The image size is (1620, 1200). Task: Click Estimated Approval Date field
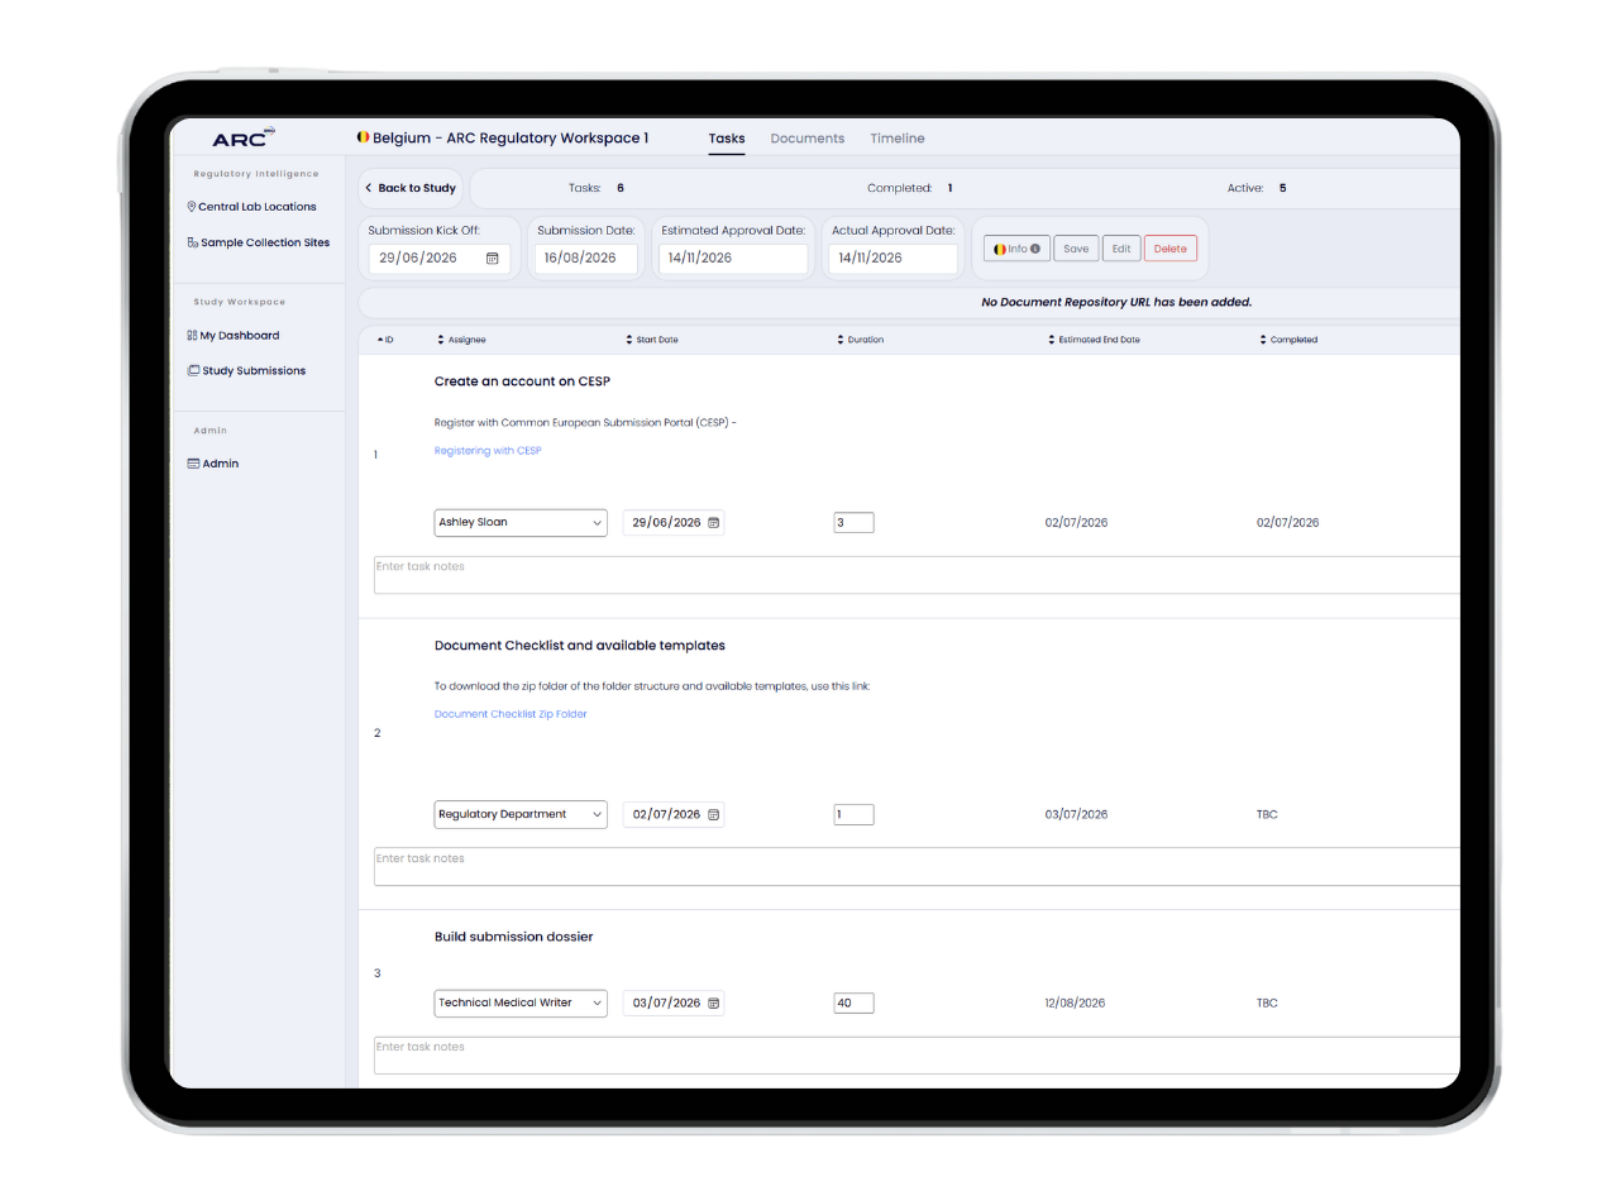tap(733, 258)
